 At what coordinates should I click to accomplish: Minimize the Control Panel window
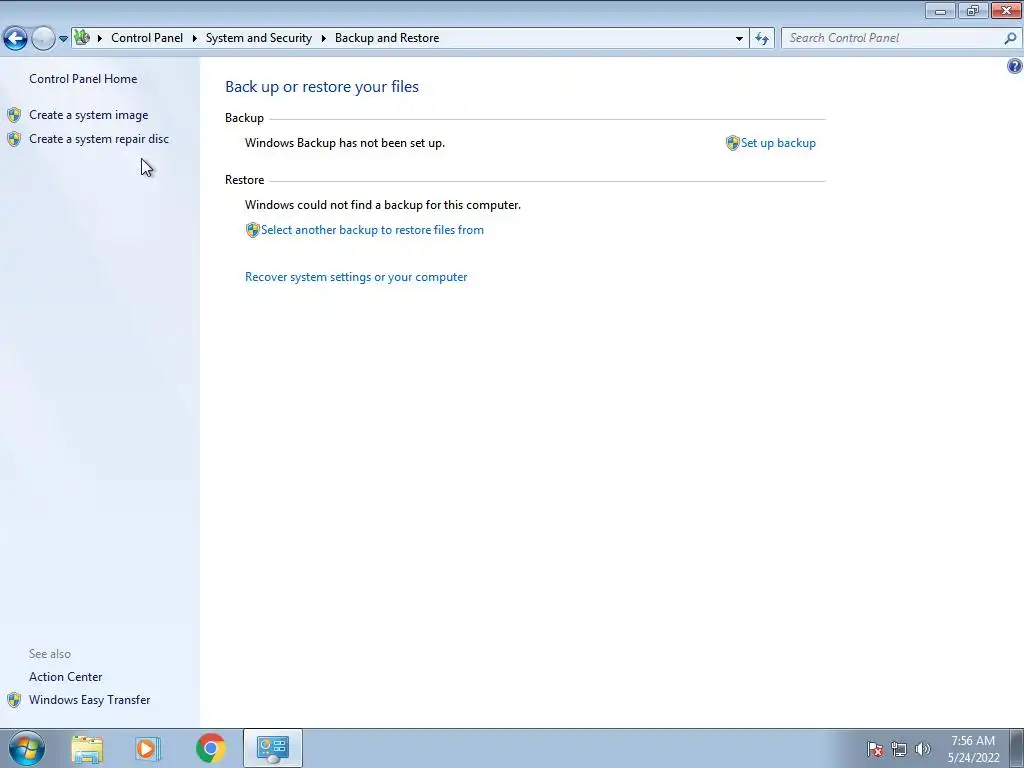click(940, 10)
